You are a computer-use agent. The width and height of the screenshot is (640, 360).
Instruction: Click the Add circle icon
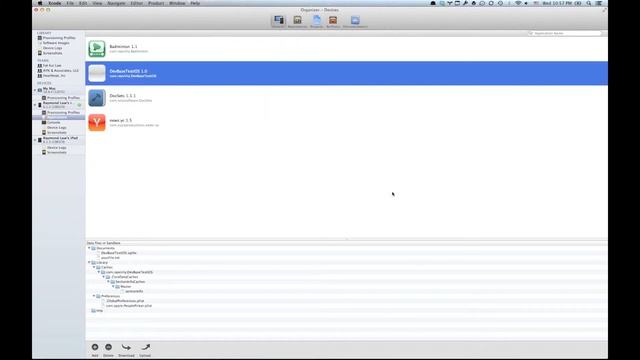pos(95,347)
